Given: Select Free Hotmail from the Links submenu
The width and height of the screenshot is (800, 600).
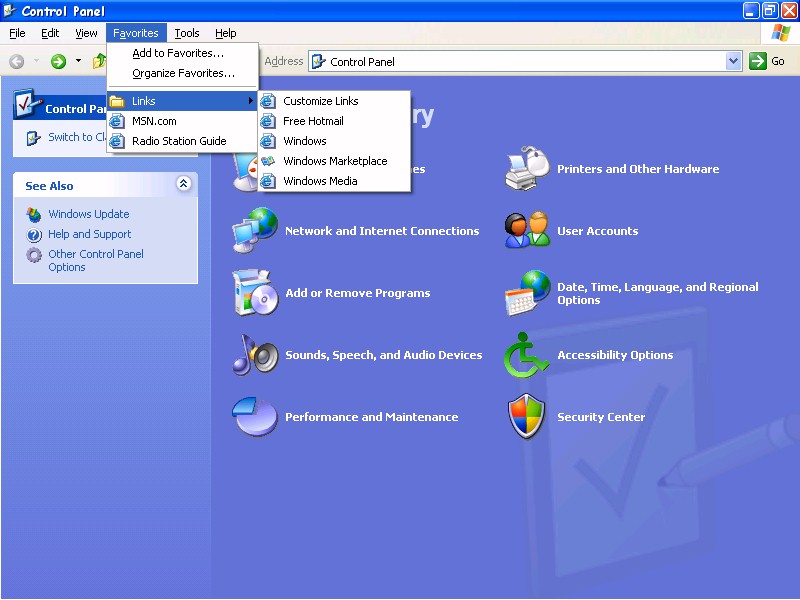Looking at the screenshot, I should (x=313, y=121).
